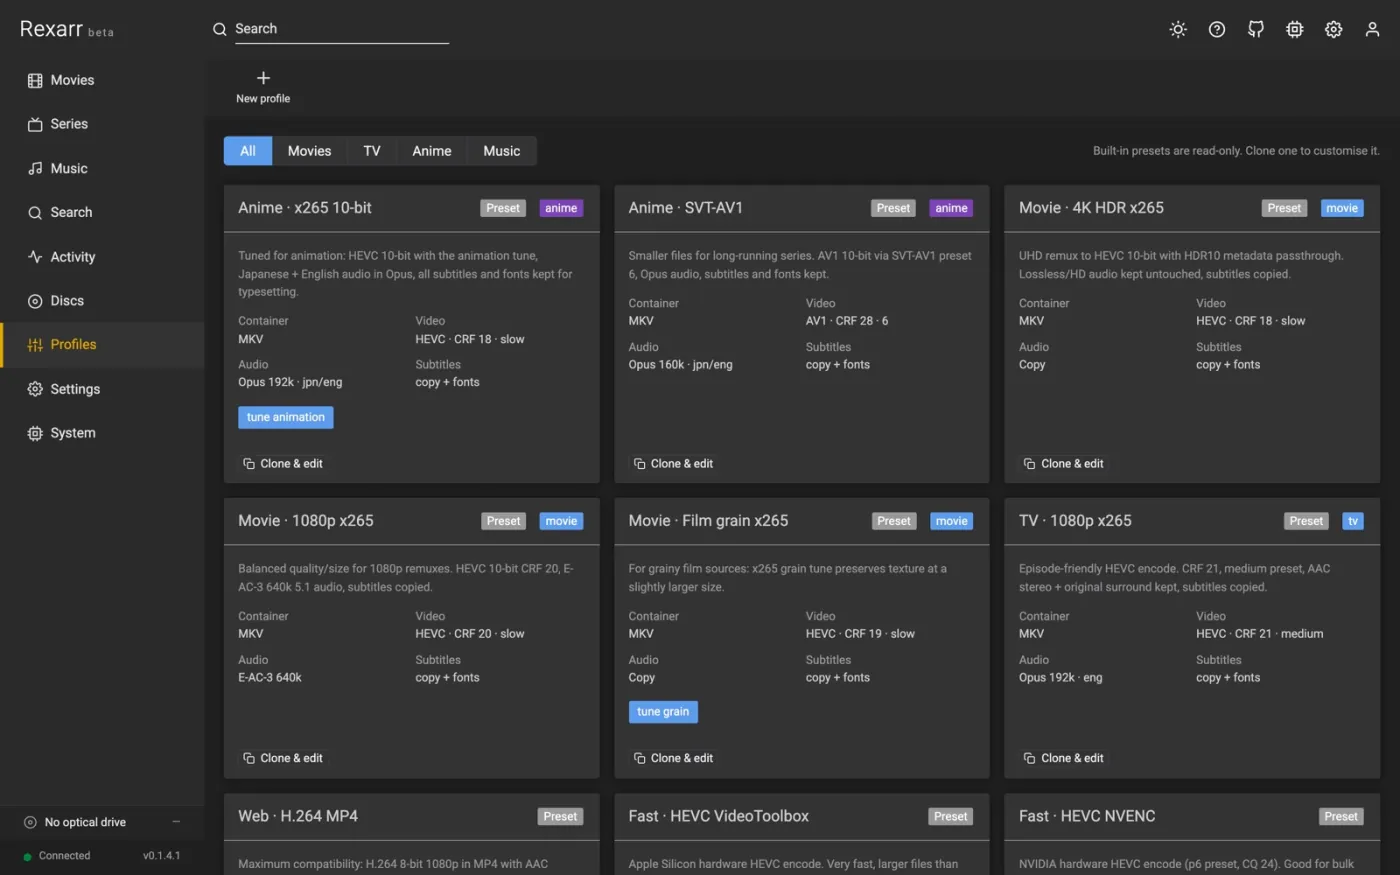Viewport: 1400px width, 875px height.
Task: Click the plus icon above New profile
Action: tap(263, 78)
